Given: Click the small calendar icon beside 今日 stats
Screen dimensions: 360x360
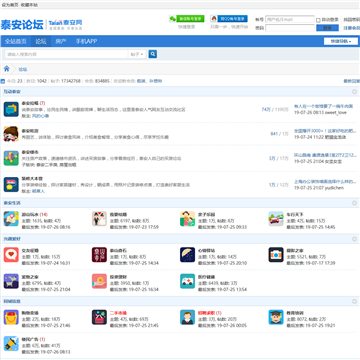Looking at the screenshot, I should click(x=3, y=81).
